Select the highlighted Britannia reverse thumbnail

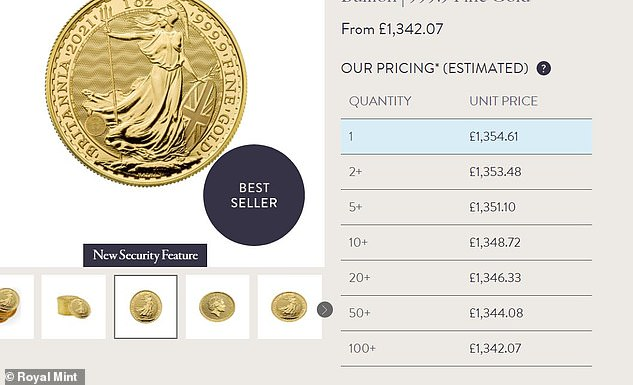(146, 307)
